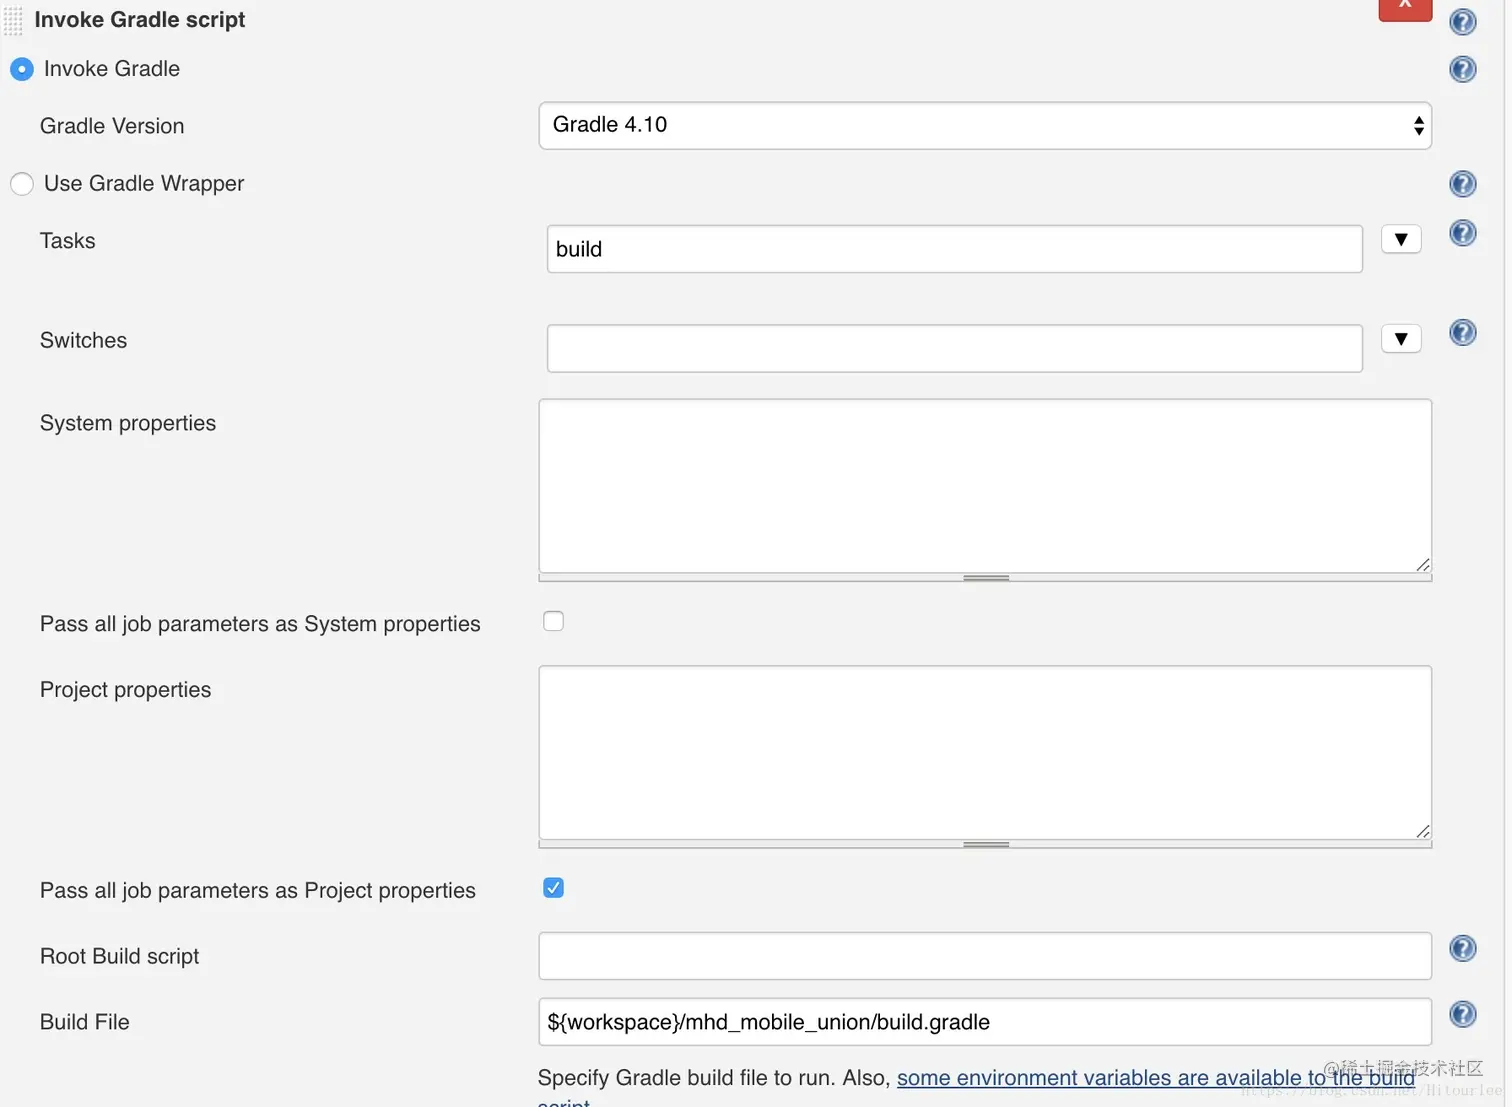The width and height of the screenshot is (1512, 1107).
Task: Open the Gradle Version dropdown
Action: point(985,126)
